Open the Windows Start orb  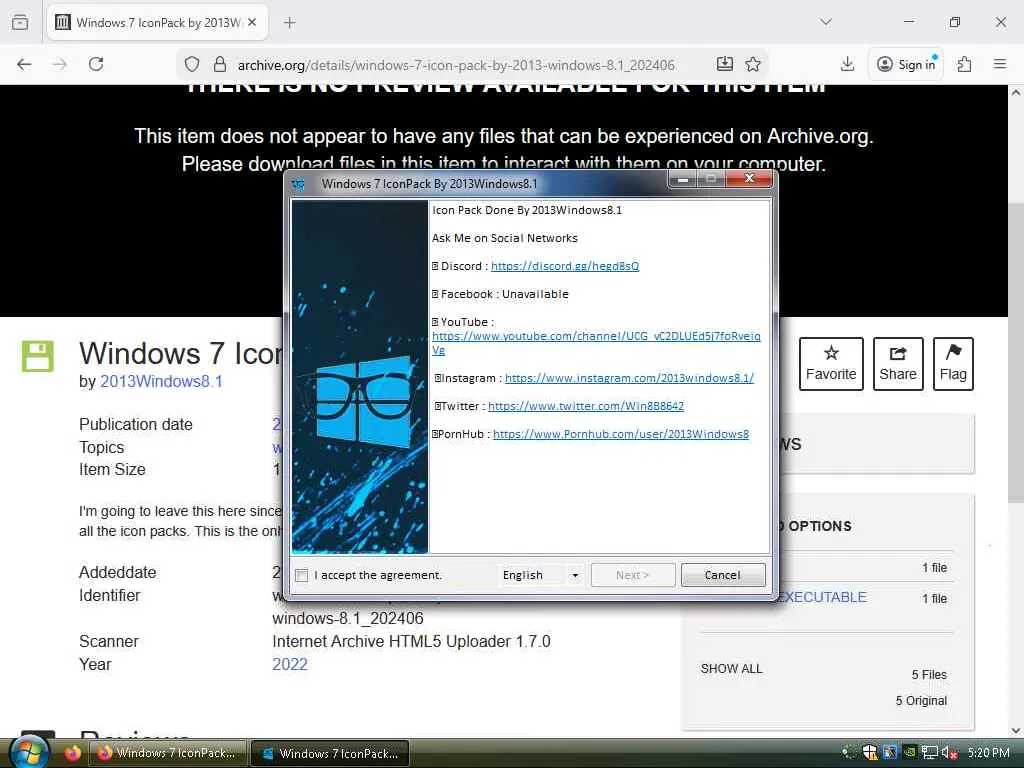28,753
